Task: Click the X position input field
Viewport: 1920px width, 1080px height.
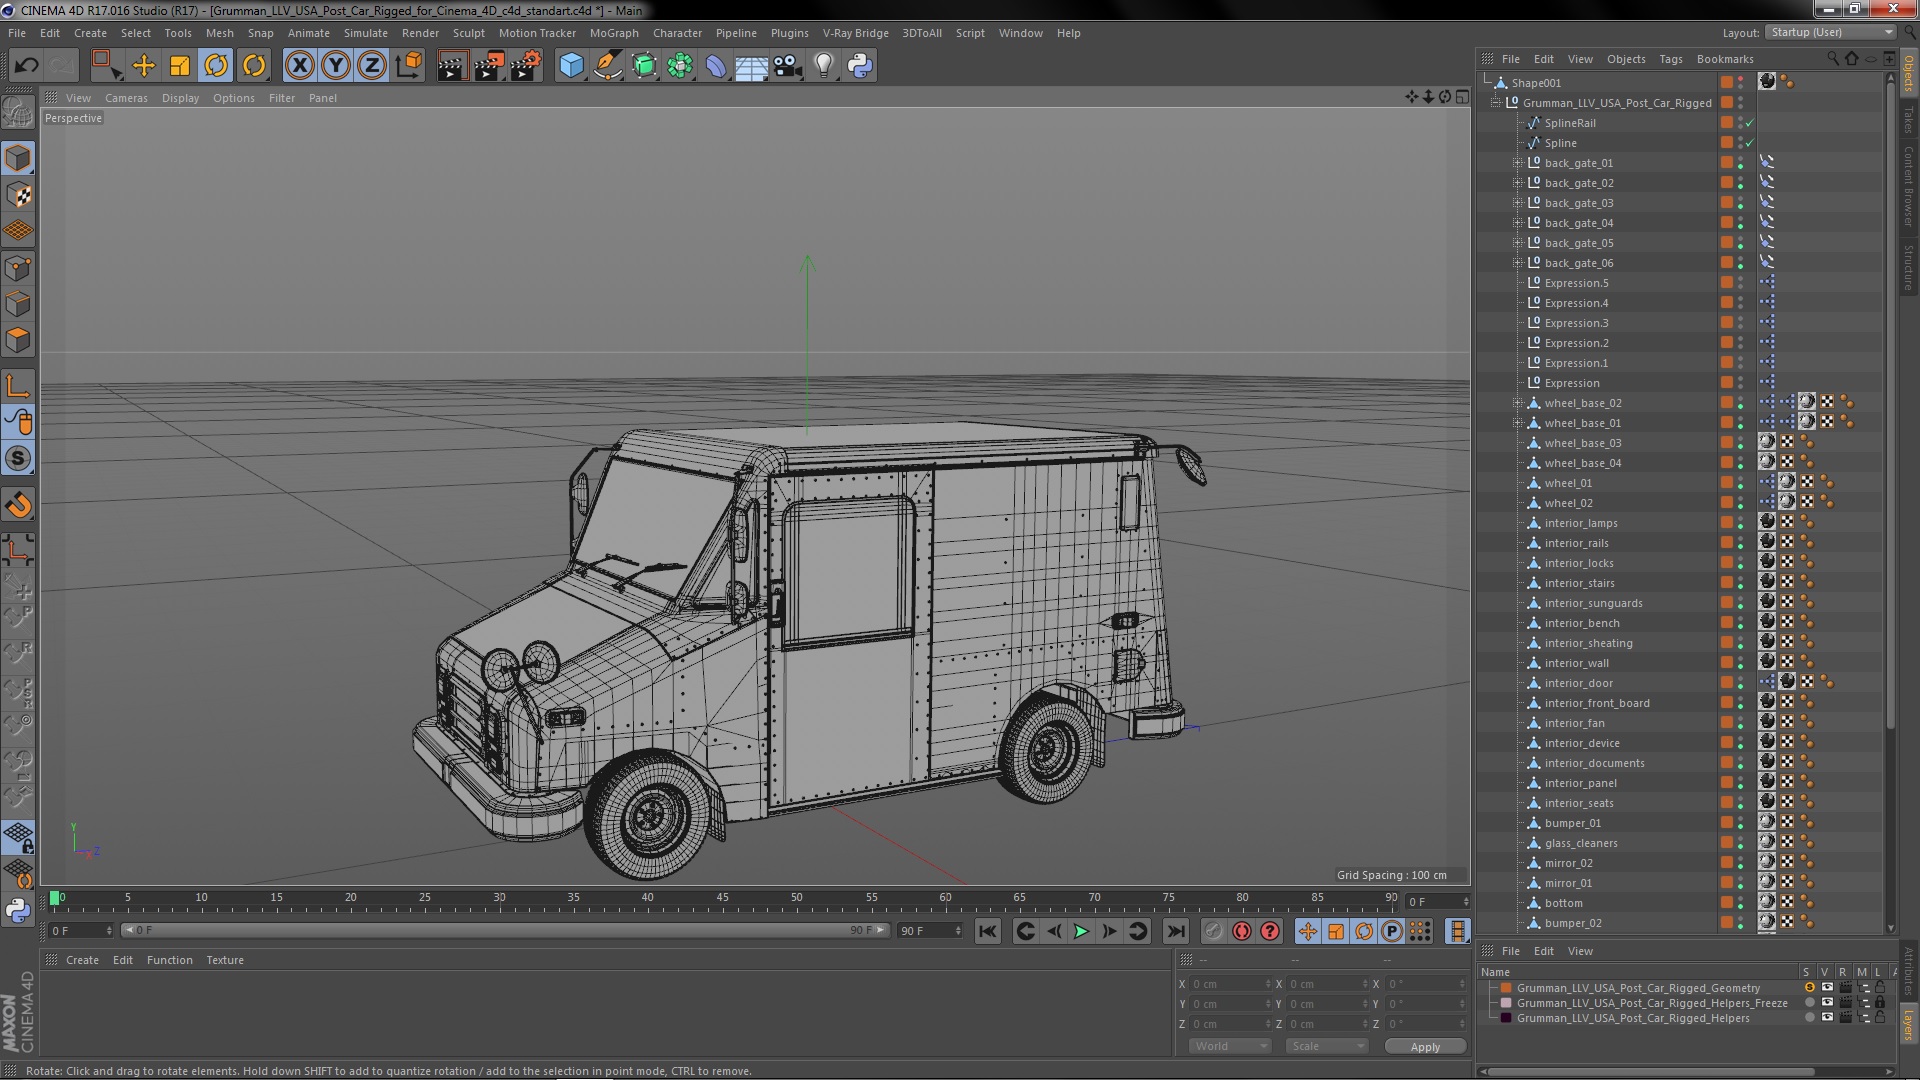Action: click(x=1229, y=984)
